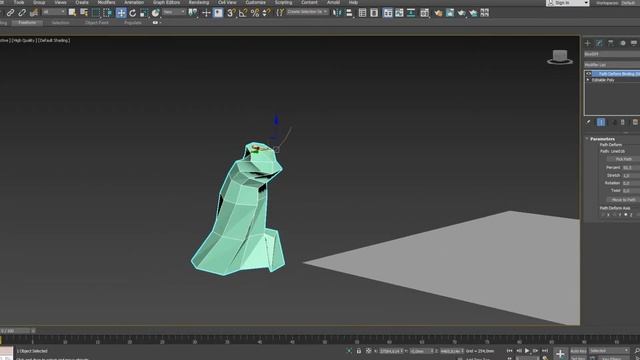640x360 pixels.
Task: Select the Z Path Deform Axis radio
Action: [626, 215]
